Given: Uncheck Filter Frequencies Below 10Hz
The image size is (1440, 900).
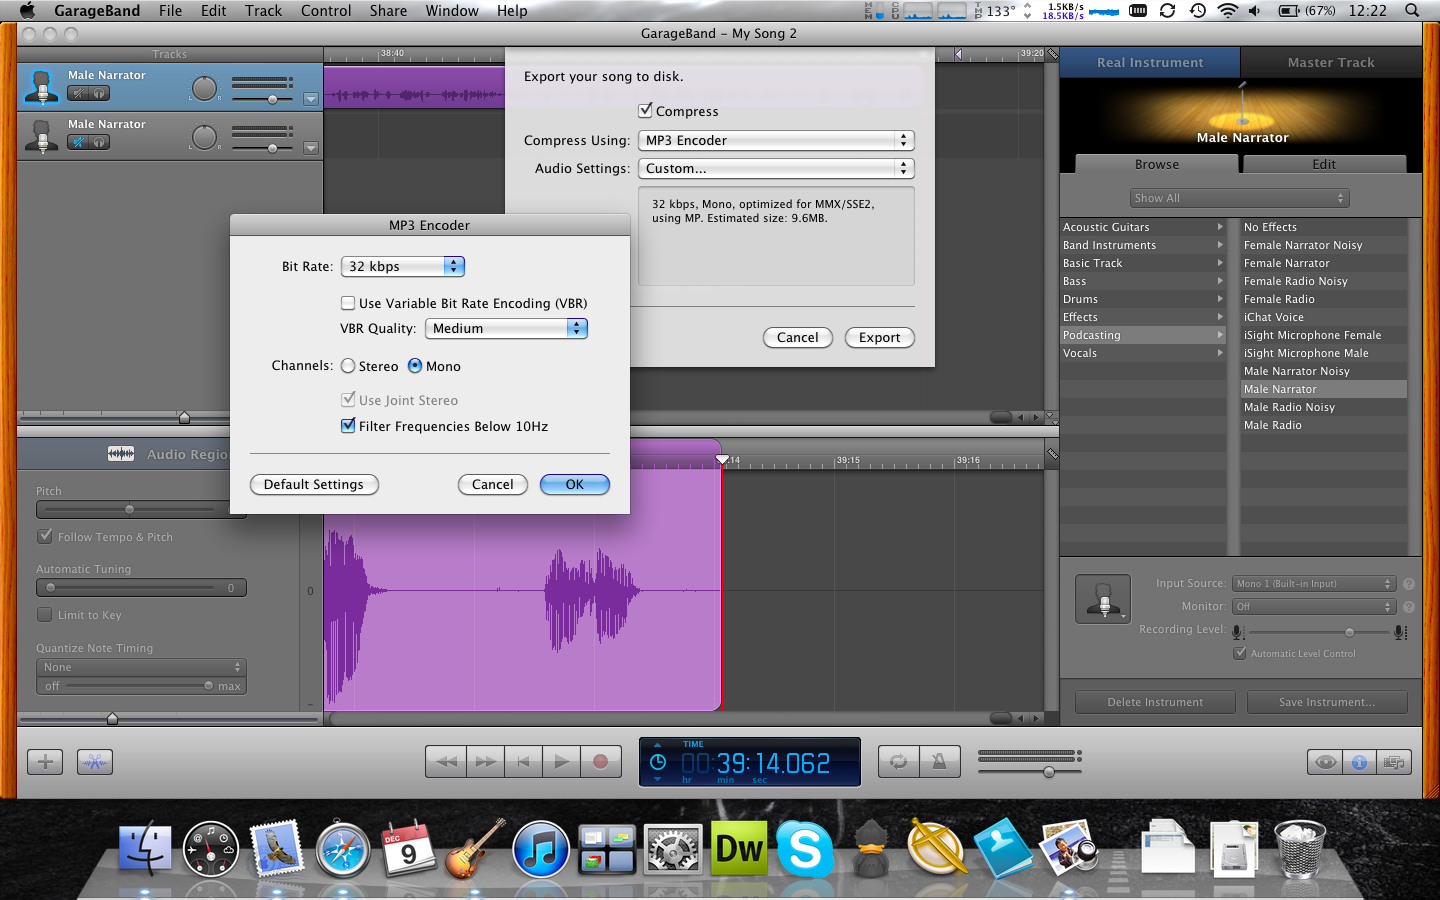Looking at the screenshot, I should [348, 426].
